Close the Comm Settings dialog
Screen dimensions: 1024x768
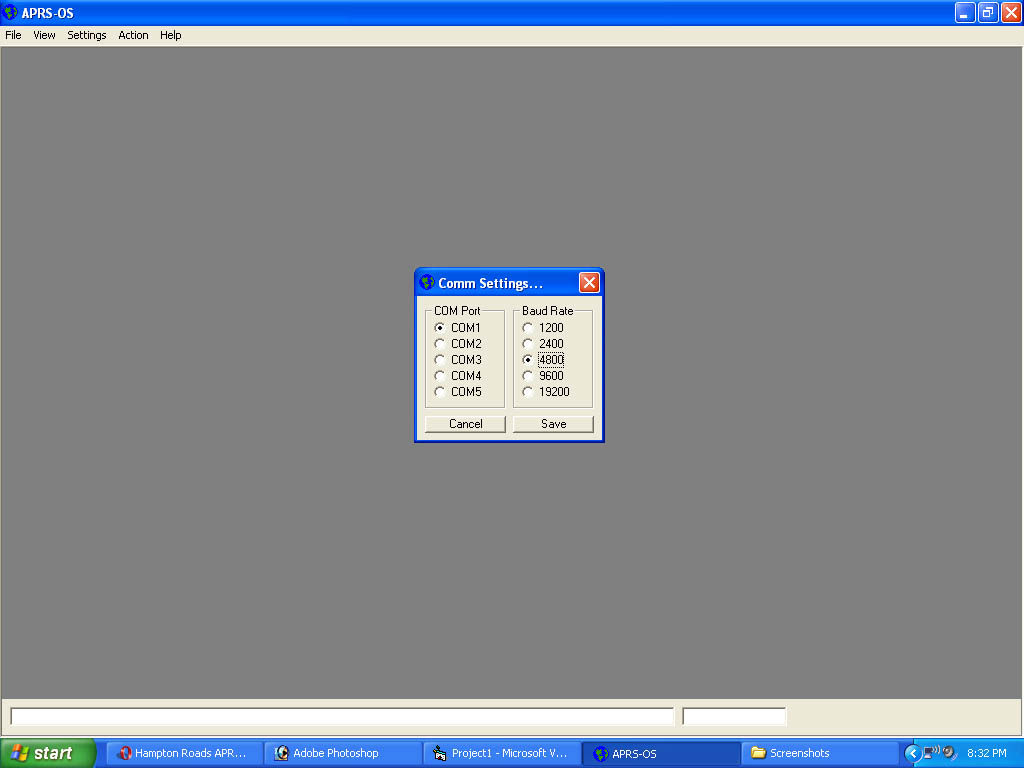pyautogui.click(x=589, y=283)
